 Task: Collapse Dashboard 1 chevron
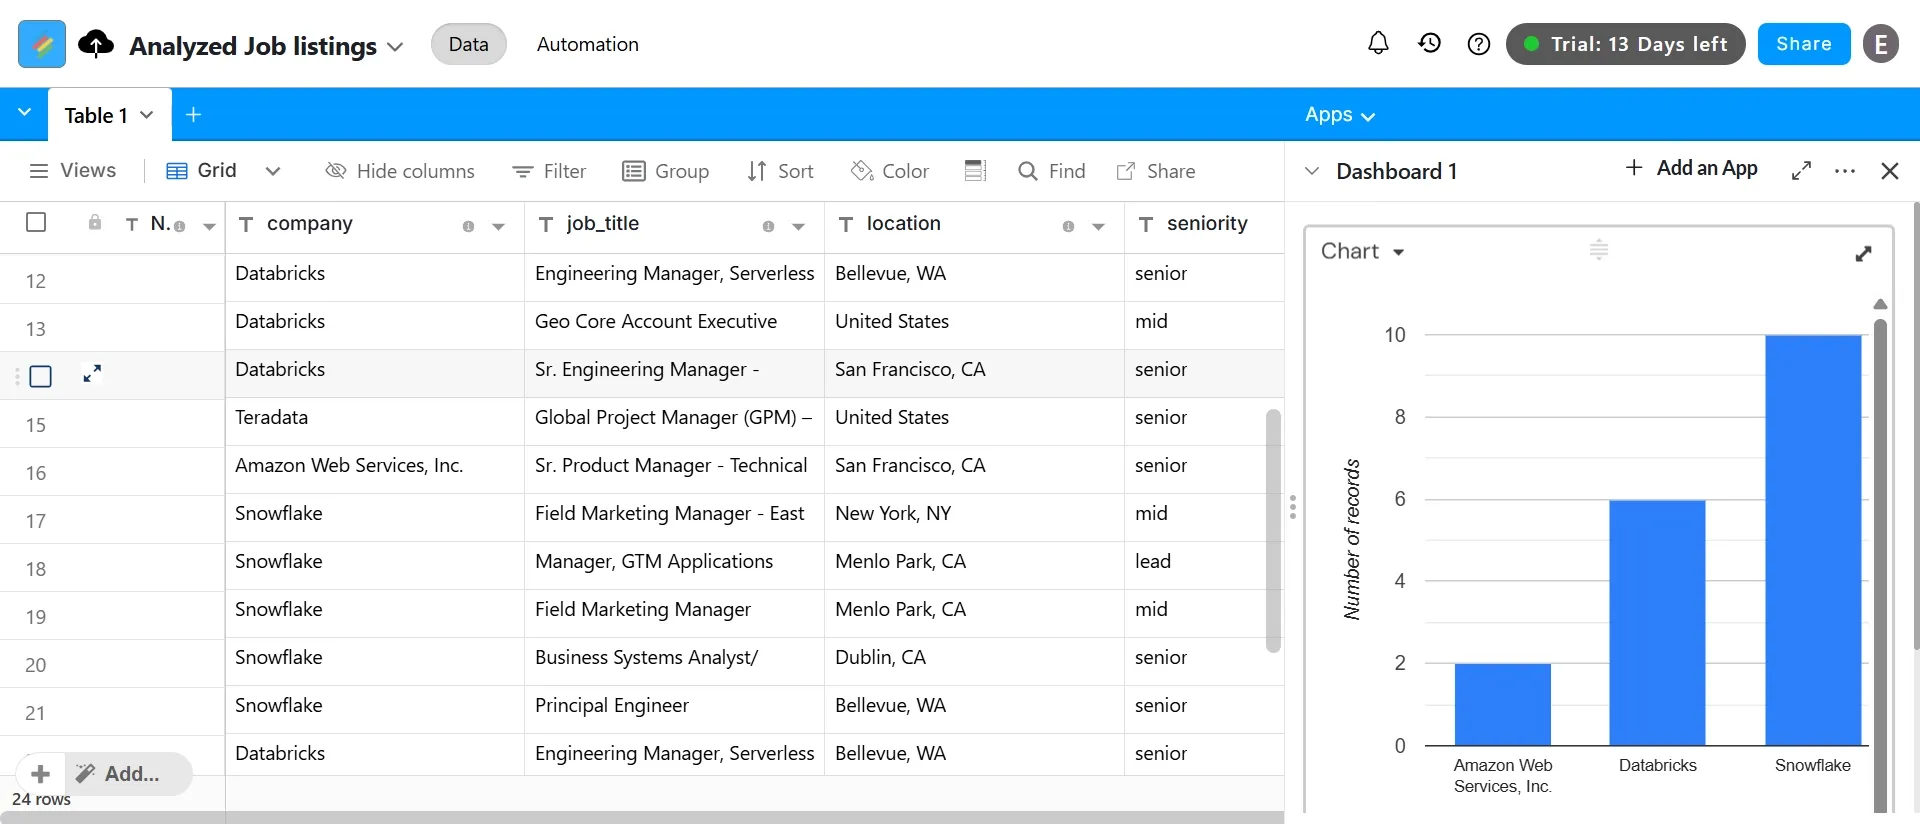click(x=1312, y=171)
